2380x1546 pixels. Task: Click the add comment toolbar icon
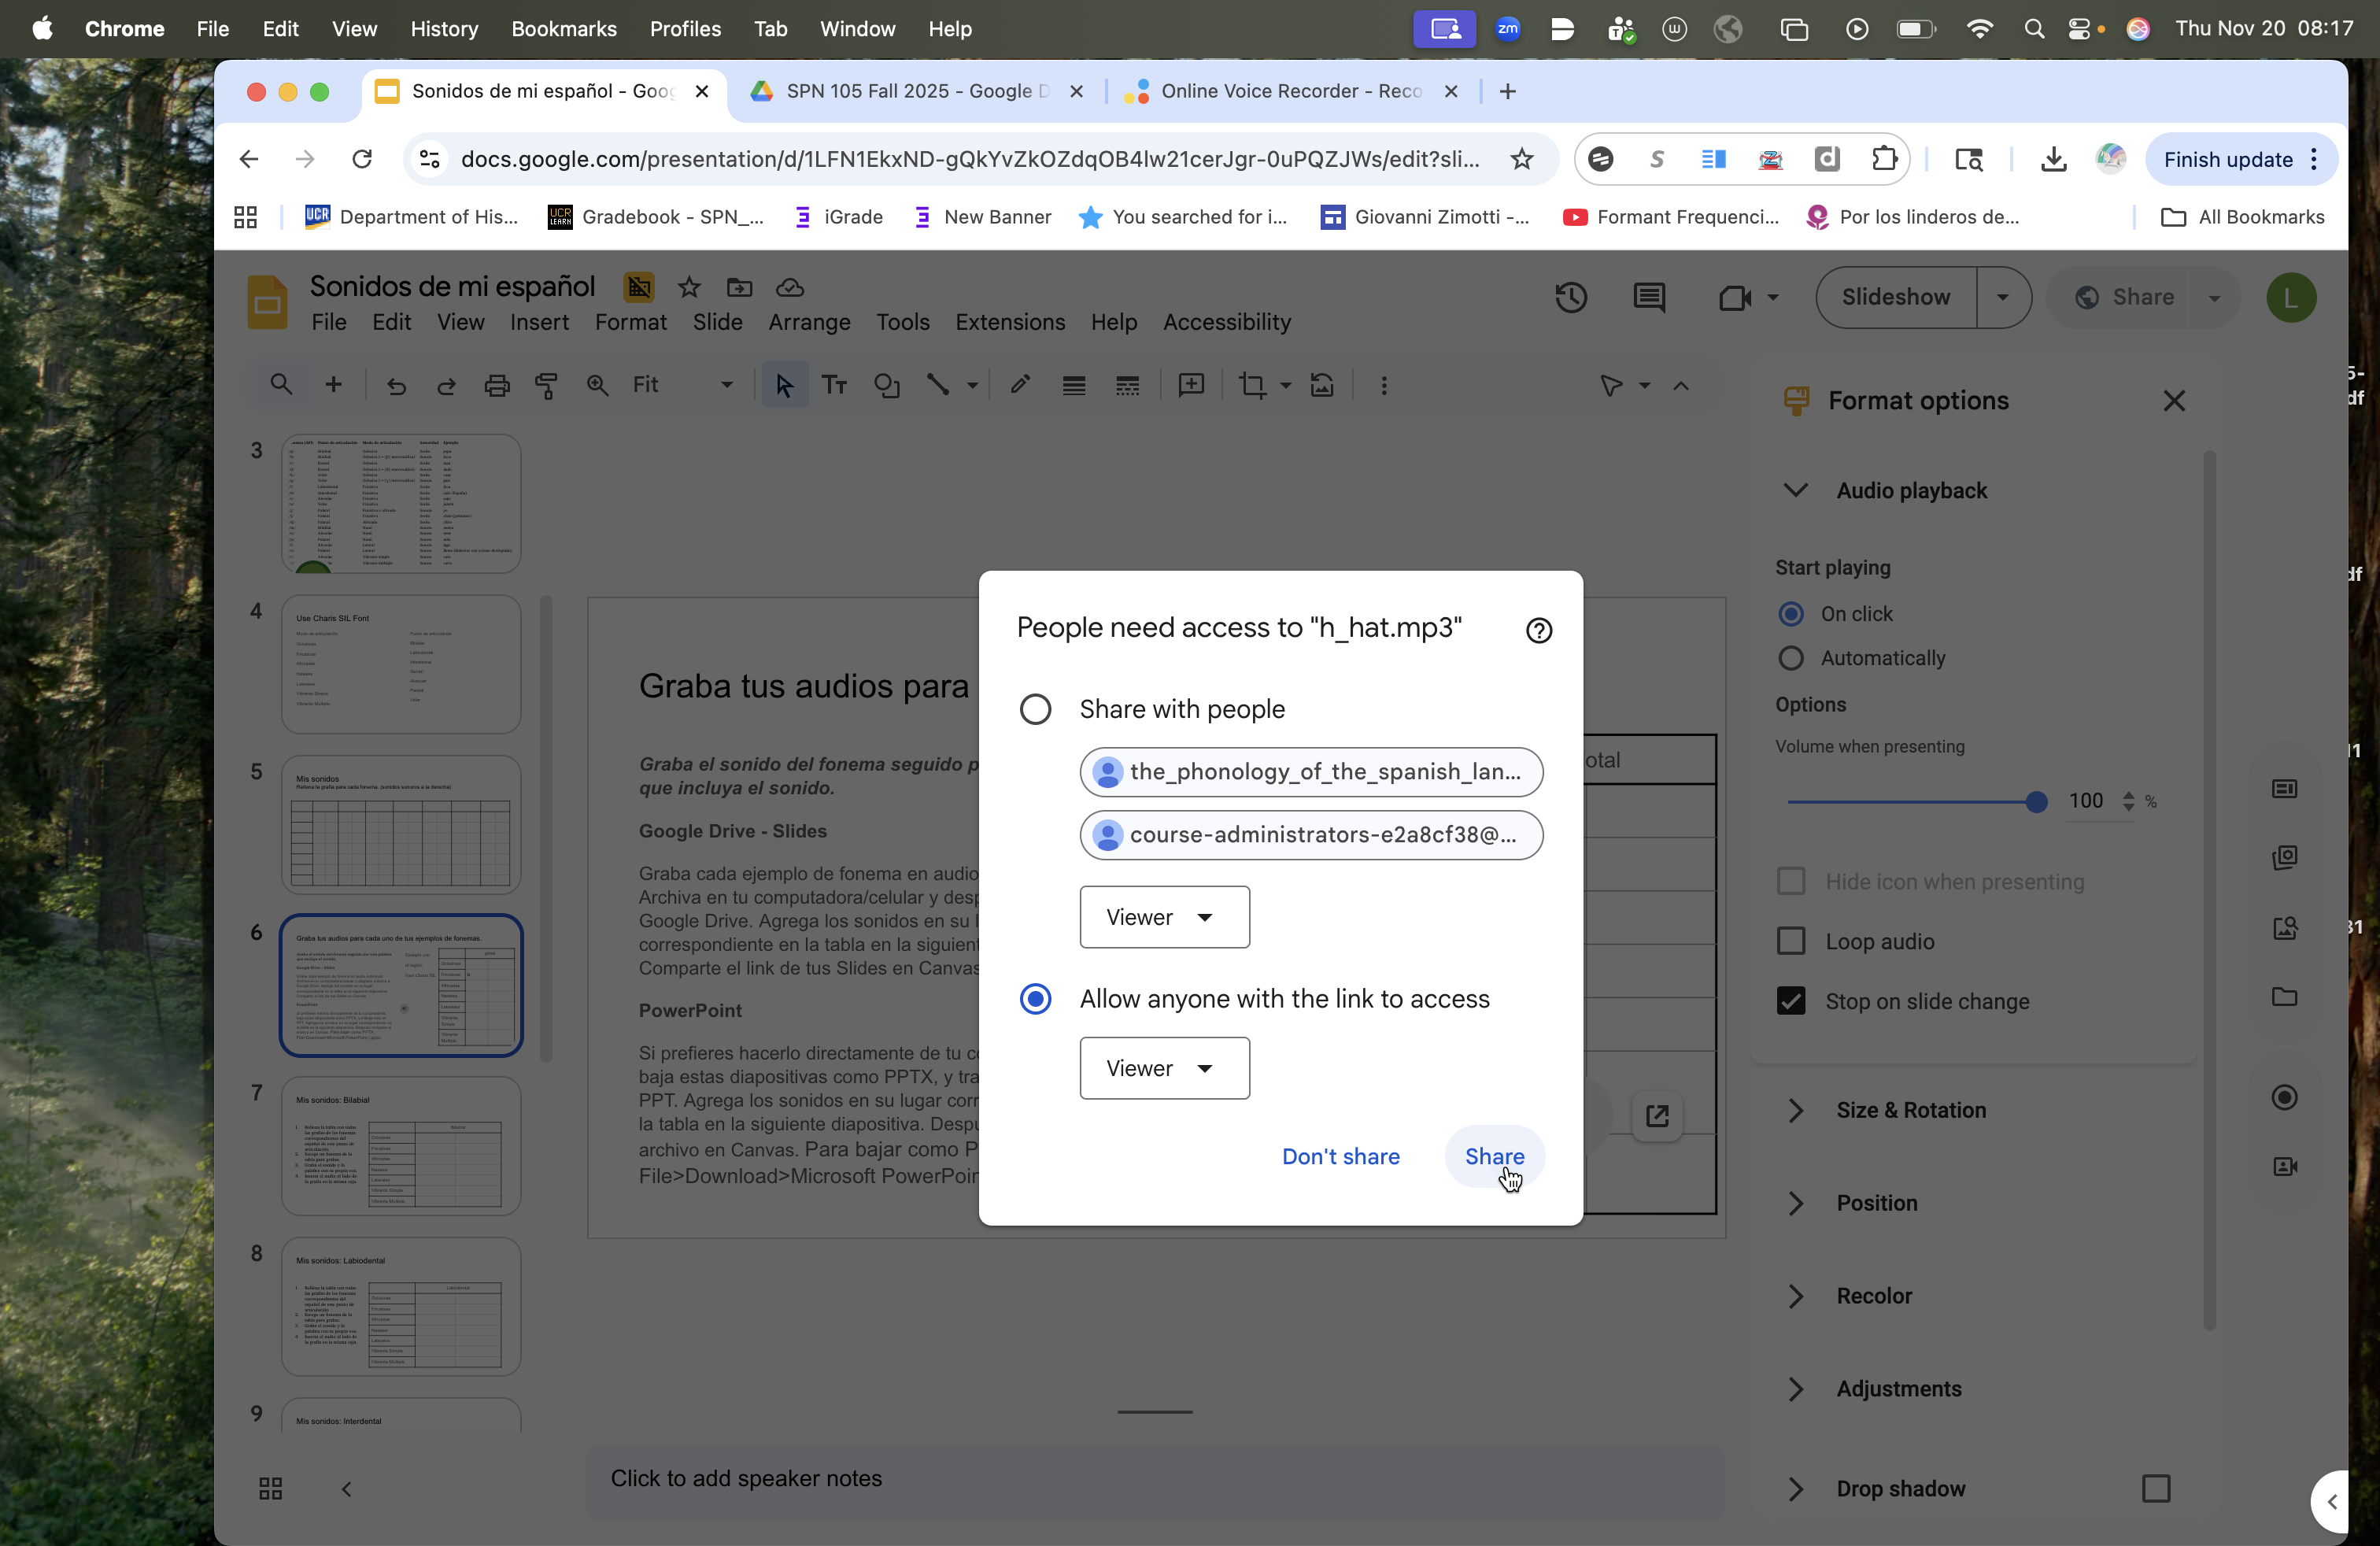pyautogui.click(x=1191, y=385)
